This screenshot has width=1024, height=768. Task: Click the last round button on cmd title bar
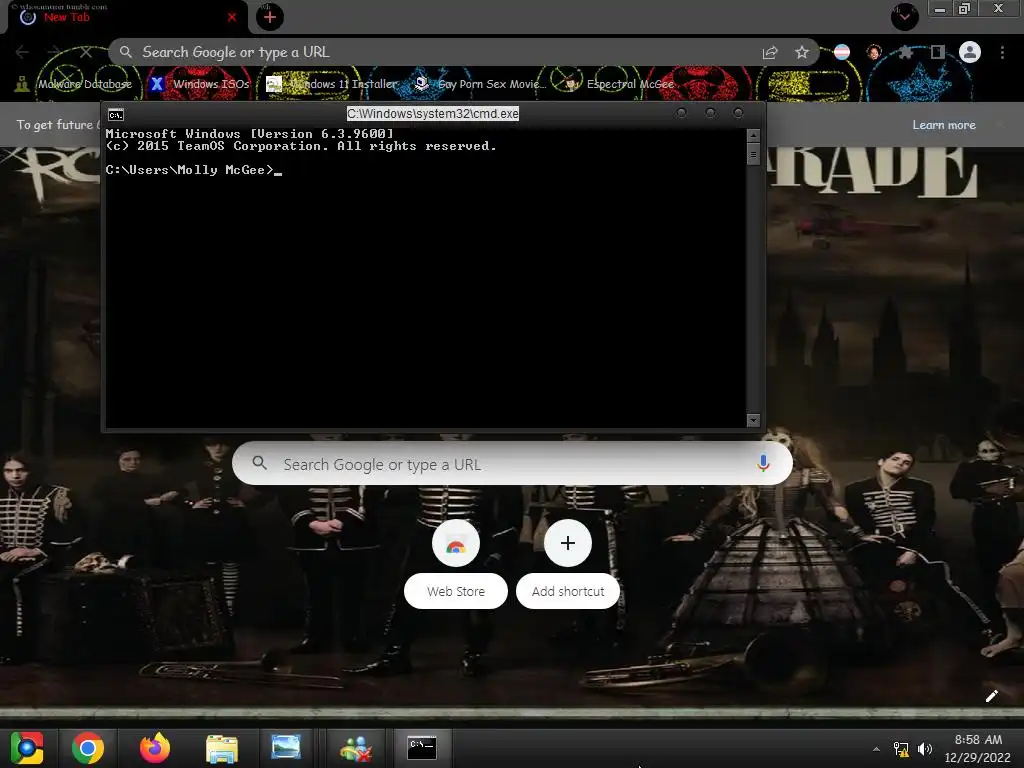pyautogui.click(x=738, y=113)
